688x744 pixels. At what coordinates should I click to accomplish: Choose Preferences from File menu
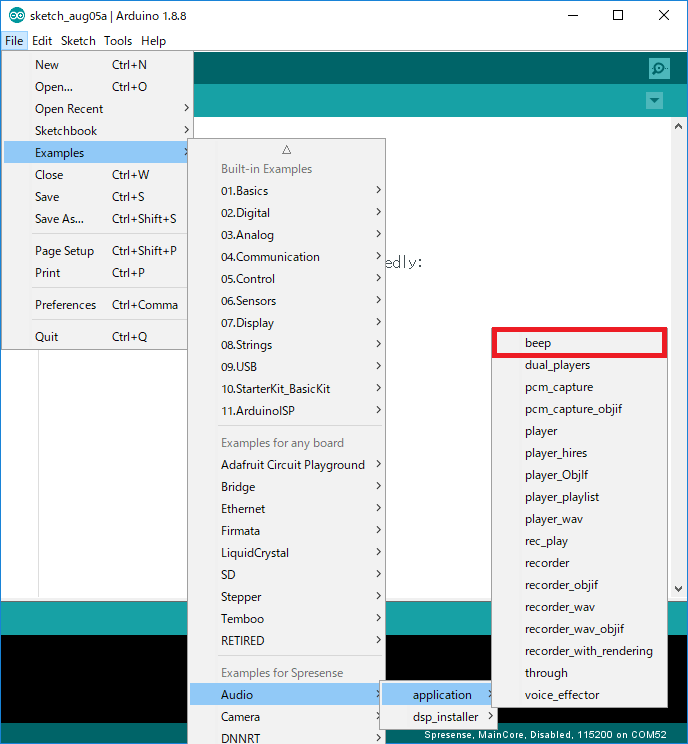point(66,305)
